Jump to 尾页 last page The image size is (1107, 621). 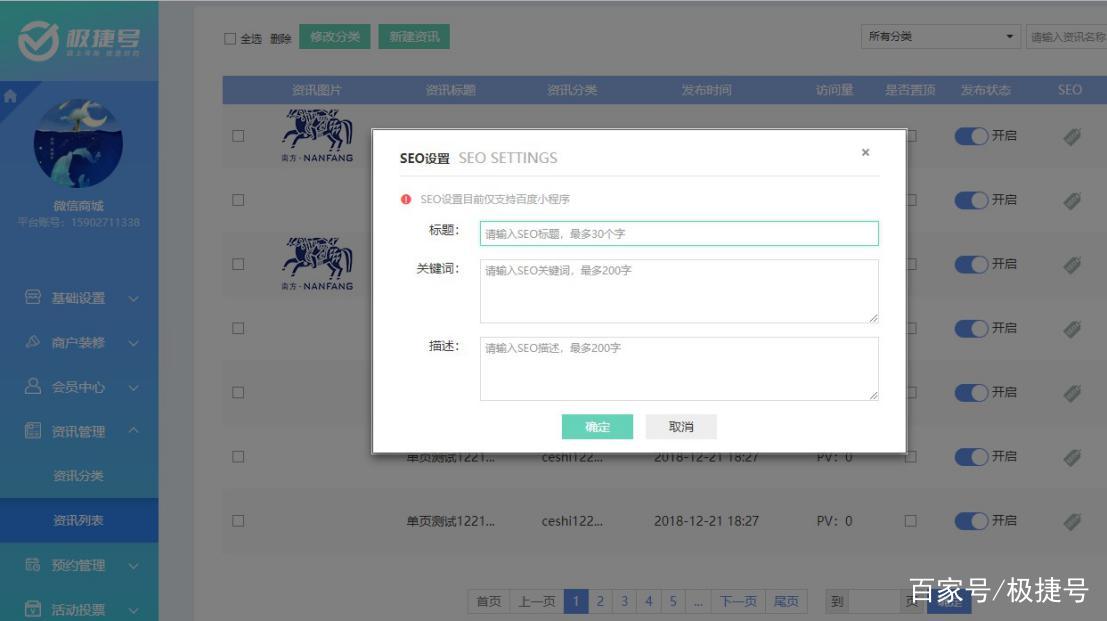coord(786,601)
